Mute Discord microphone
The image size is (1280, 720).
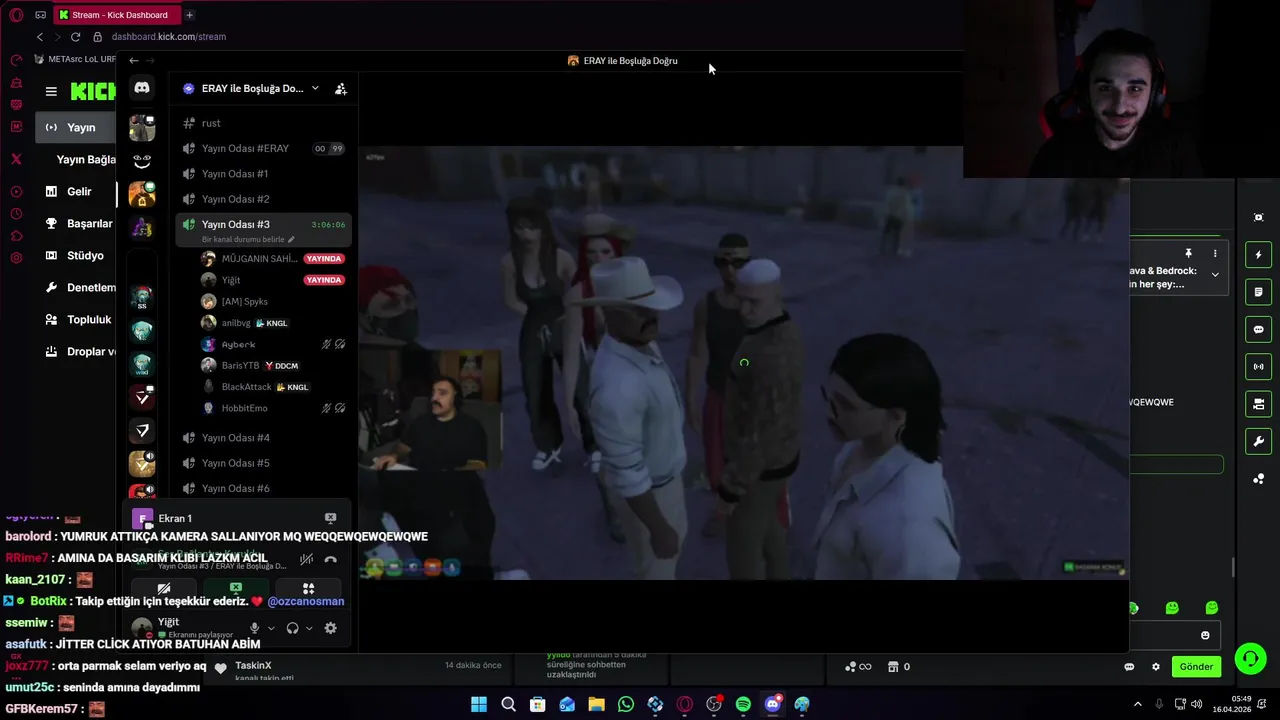255,628
